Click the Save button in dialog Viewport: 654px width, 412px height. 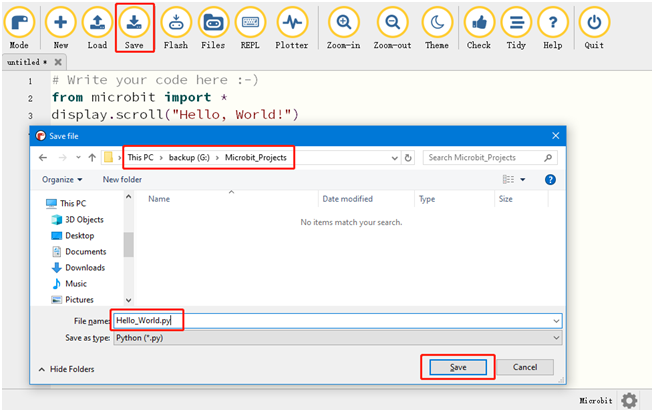(x=457, y=367)
